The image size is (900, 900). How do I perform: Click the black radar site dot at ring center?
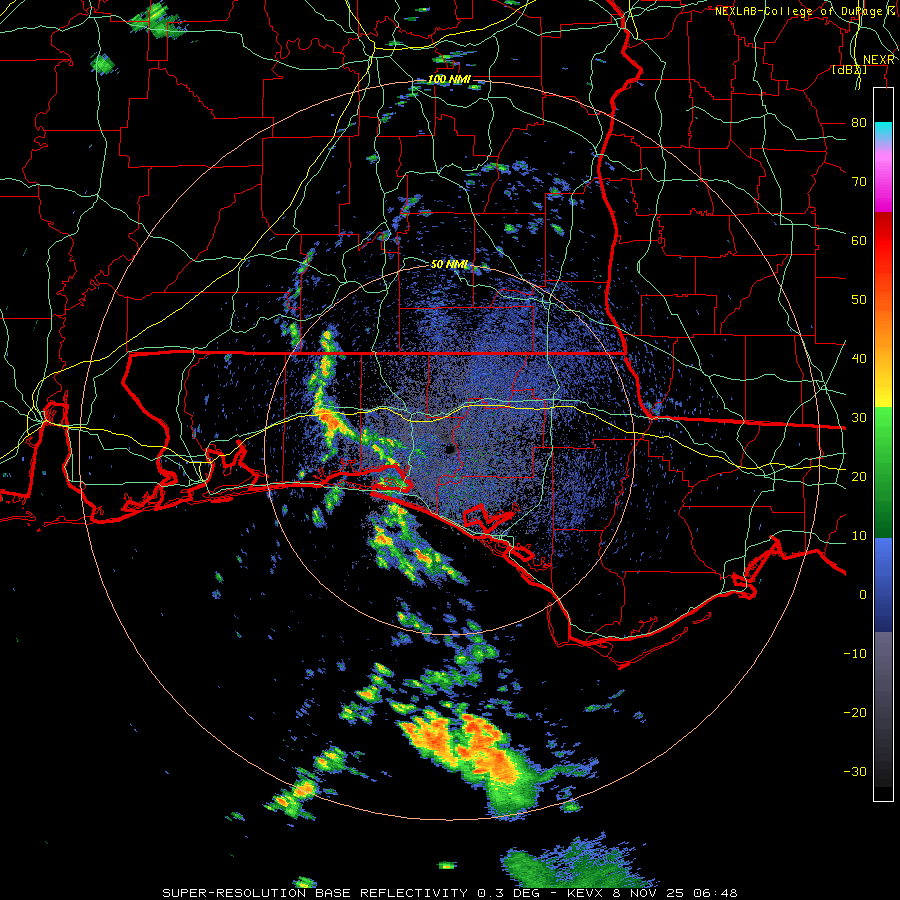coord(449,449)
